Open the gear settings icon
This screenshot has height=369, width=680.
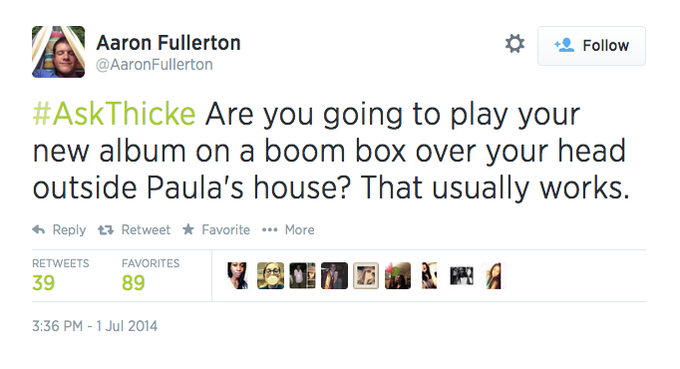point(515,44)
